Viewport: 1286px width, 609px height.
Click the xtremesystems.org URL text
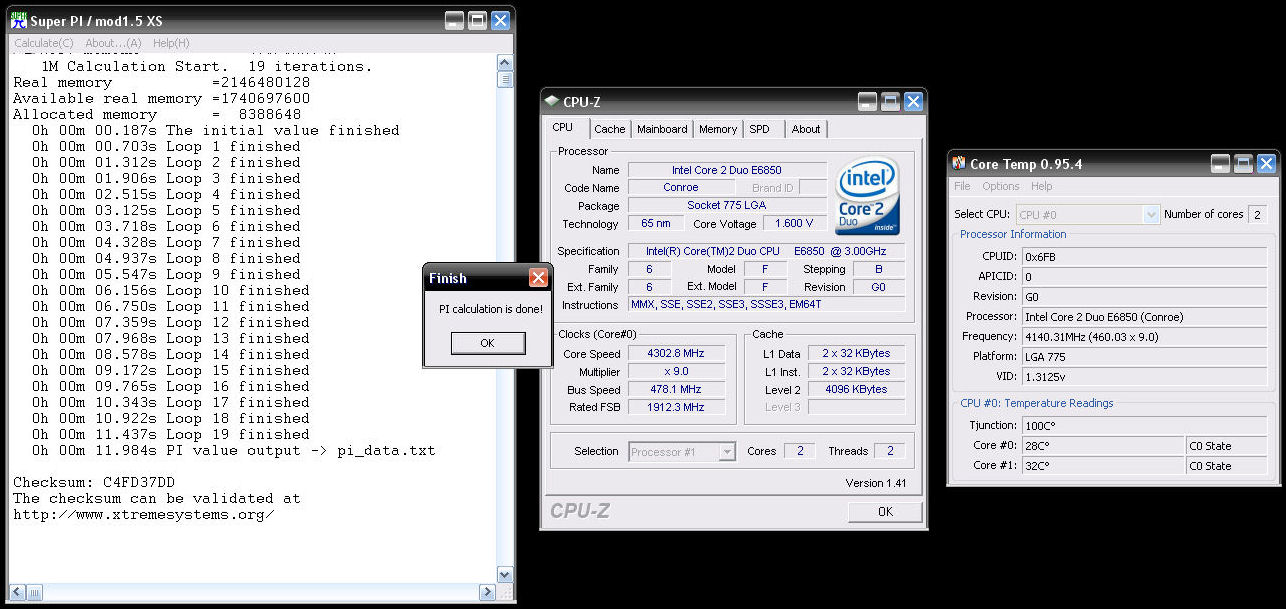tap(144, 514)
